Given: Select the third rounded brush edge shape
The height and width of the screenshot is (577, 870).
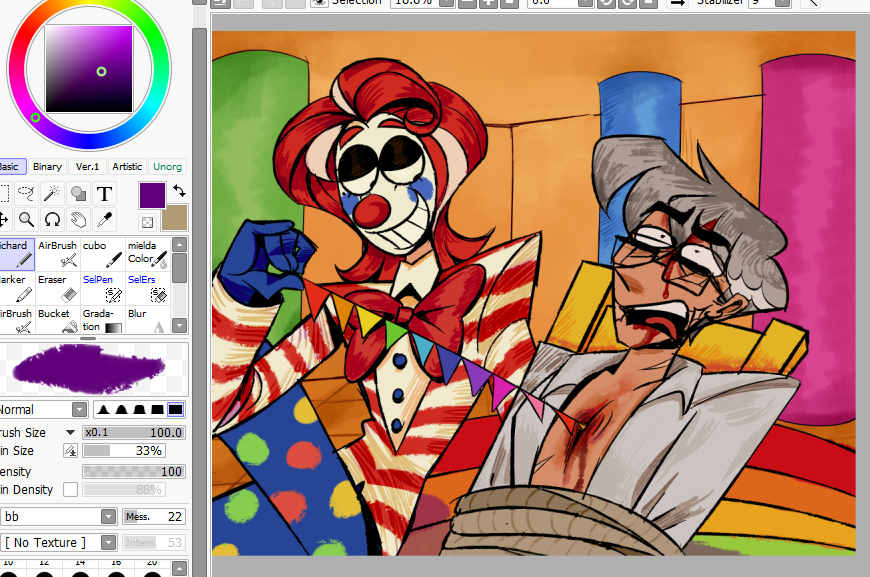Looking at the screenshot, I should click(x=139, y=410).
